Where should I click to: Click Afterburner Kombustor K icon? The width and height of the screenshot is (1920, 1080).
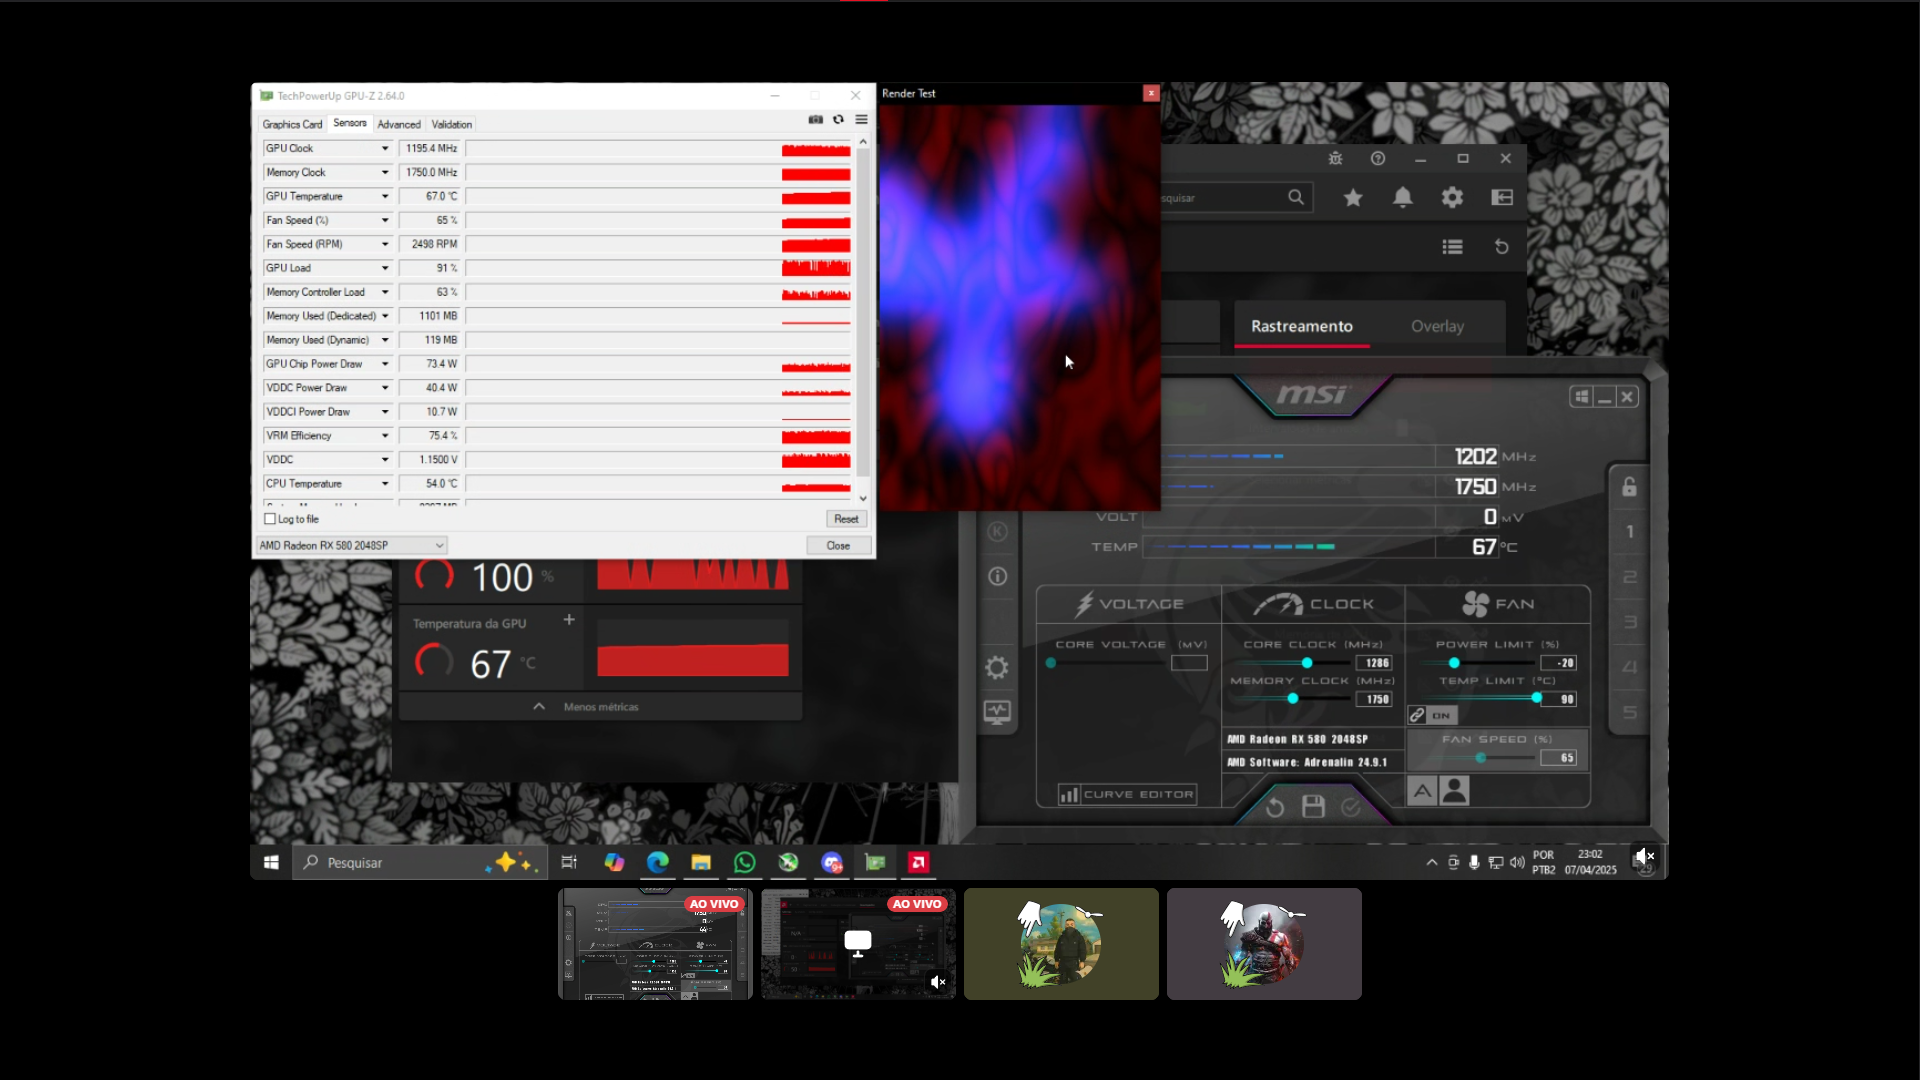pos(997,532)
